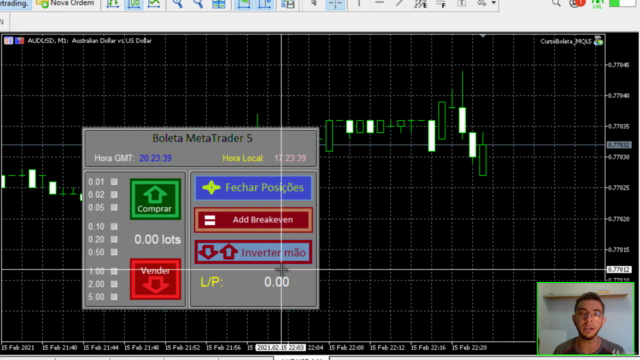640x360 pixels.
Task: Tile chart windows with grid icon
Action: (219, 4)
